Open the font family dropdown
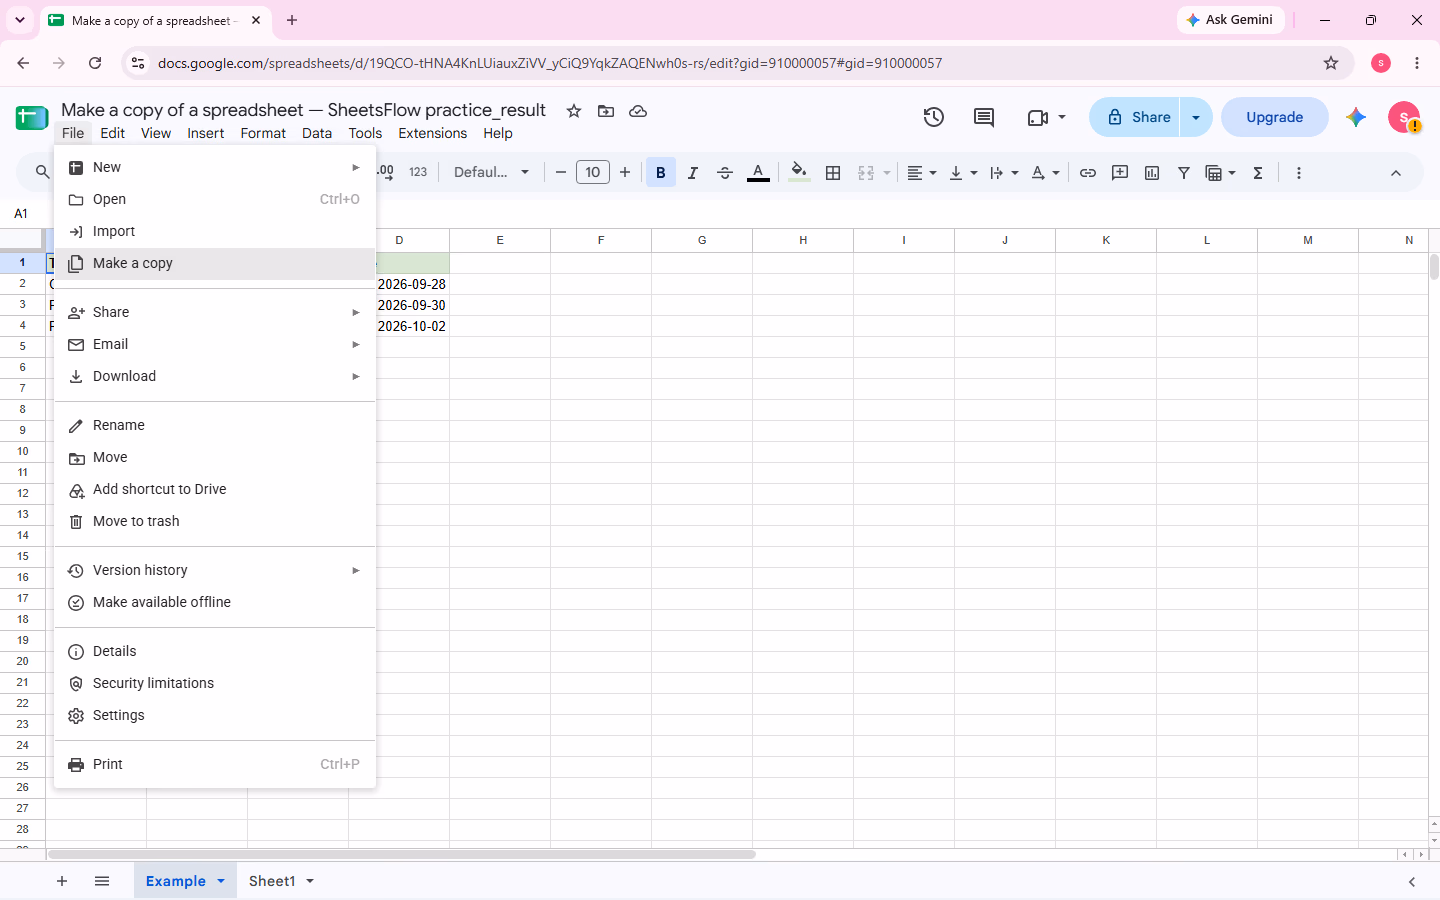Screen dimensions: 1440x900 click(491, 173)
